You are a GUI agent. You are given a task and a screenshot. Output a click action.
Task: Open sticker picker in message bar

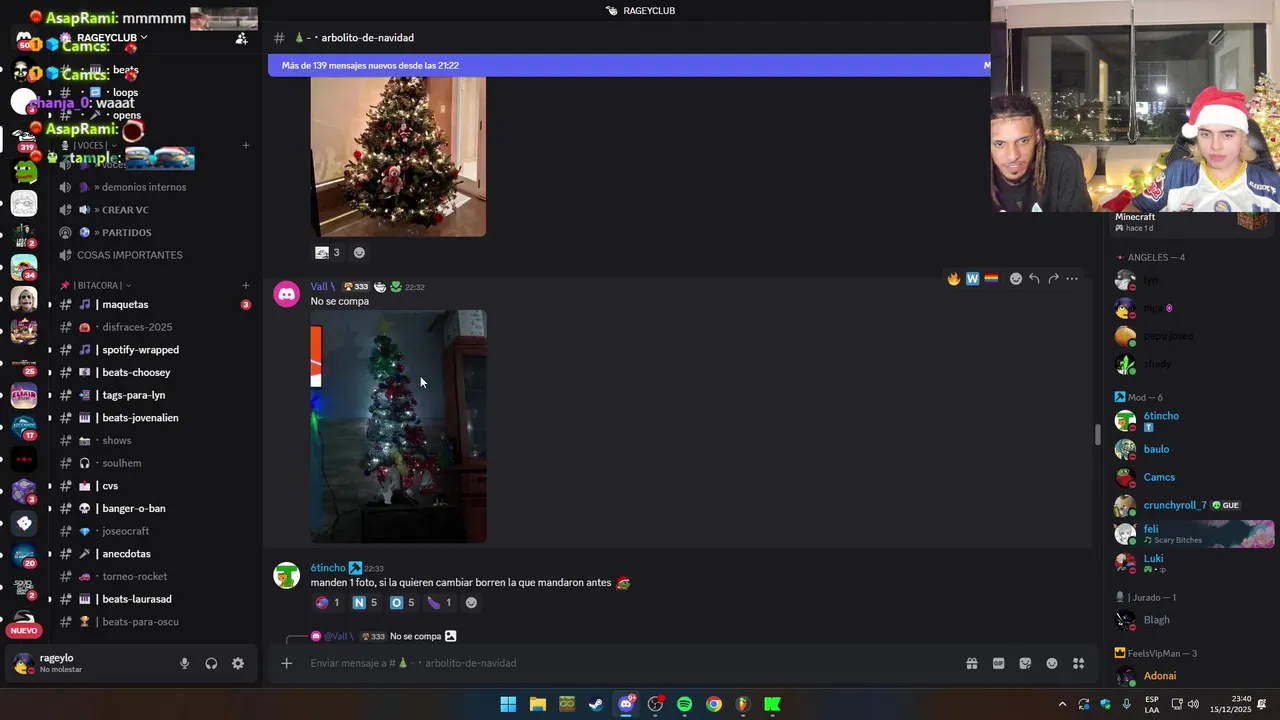click(1025, 663)
